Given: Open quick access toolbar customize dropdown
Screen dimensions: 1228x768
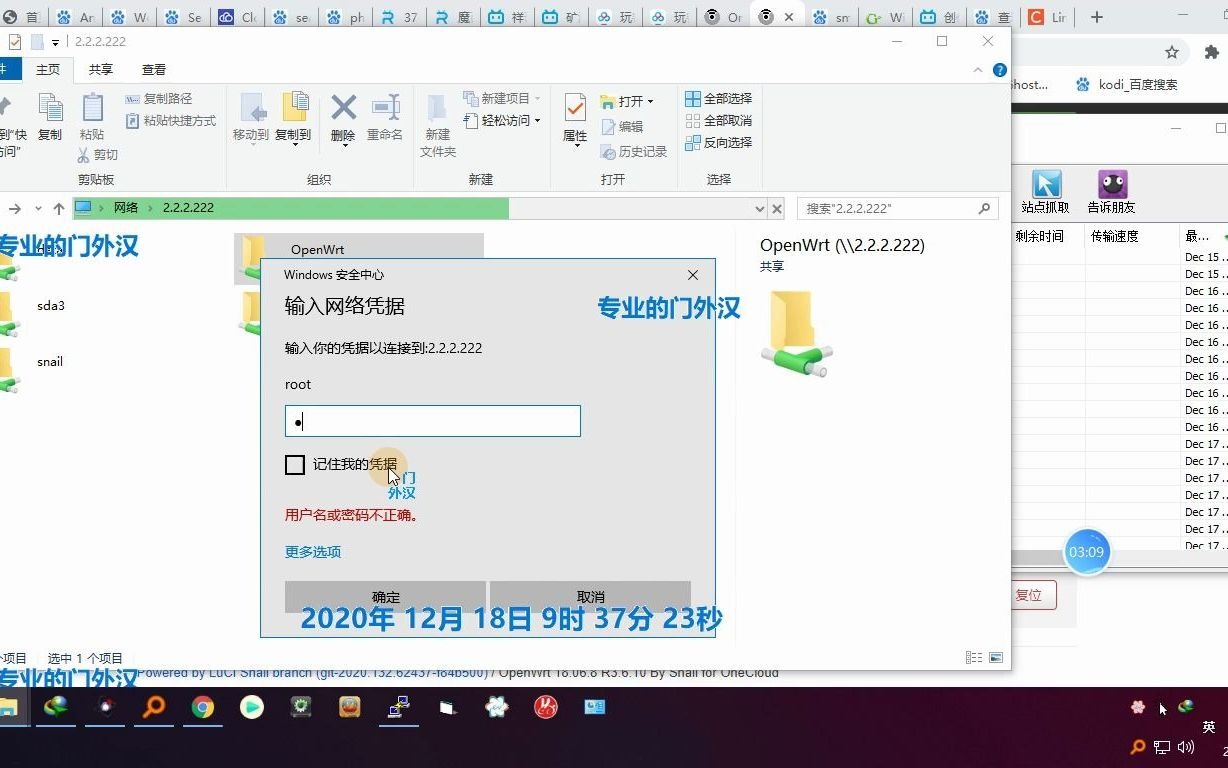Looking at the screenshot, I should pos(56,42).
